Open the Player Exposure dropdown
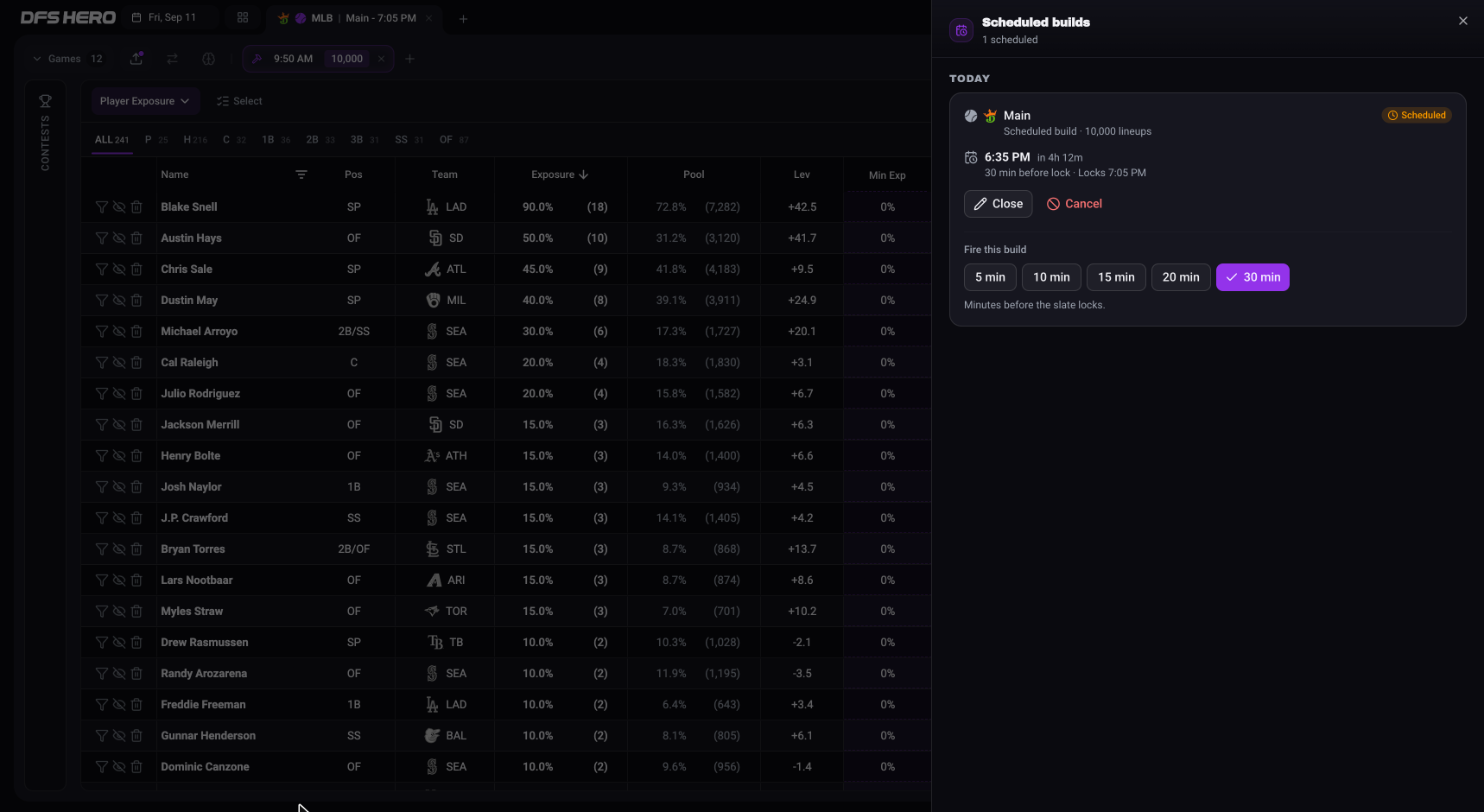The width and height of the screenshot is (1484, 812). [x=145, y=101]
